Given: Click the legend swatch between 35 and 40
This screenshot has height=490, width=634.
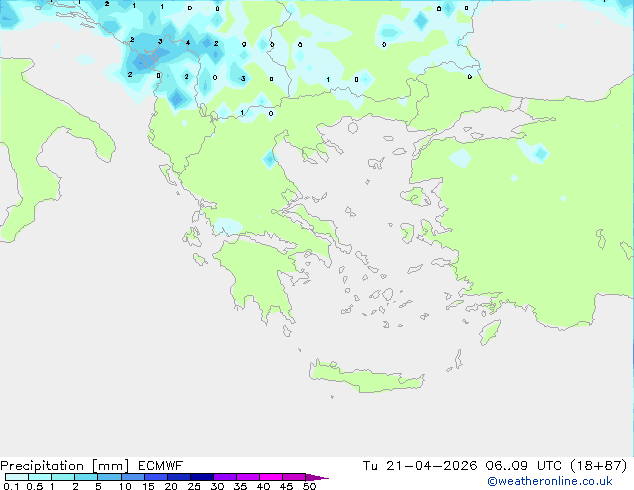Looking at the screenshot, I should tap(247, 477).
